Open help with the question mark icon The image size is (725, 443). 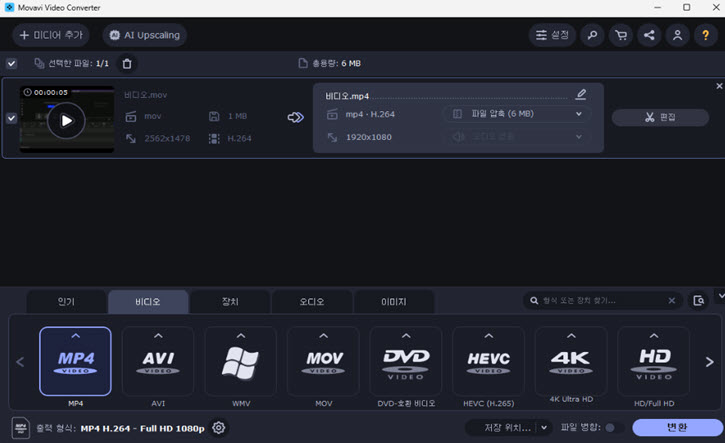(706, 35)
